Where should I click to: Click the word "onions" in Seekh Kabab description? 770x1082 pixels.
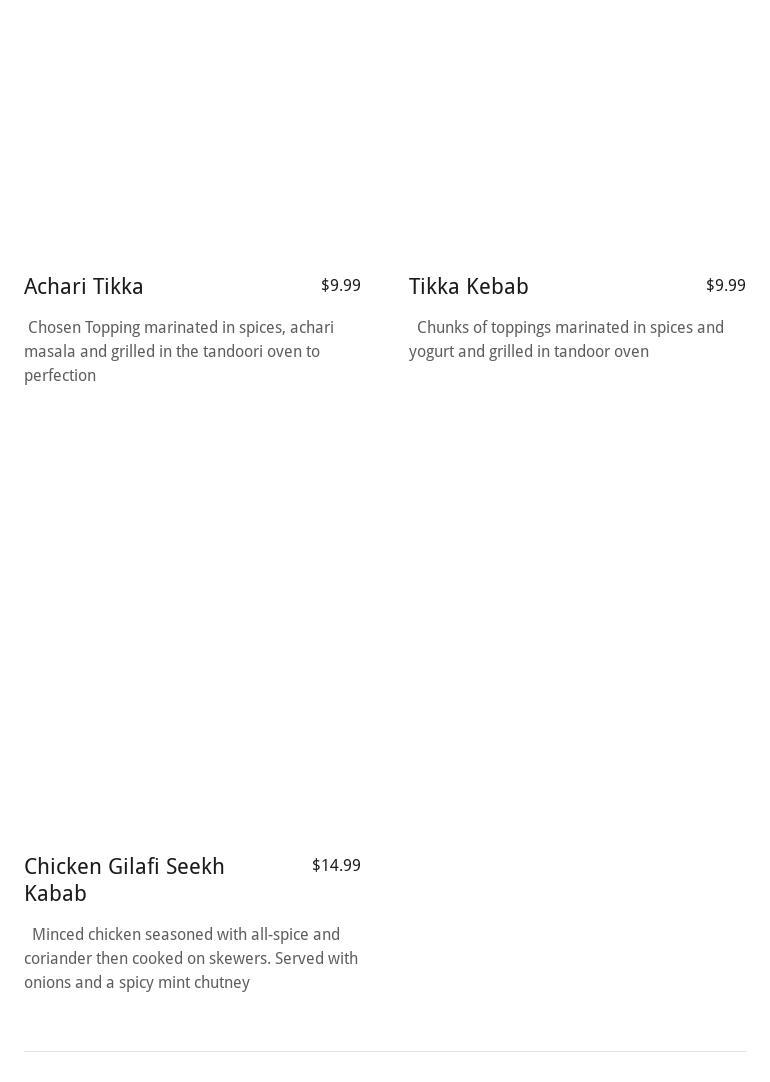[x=48, y=983]
